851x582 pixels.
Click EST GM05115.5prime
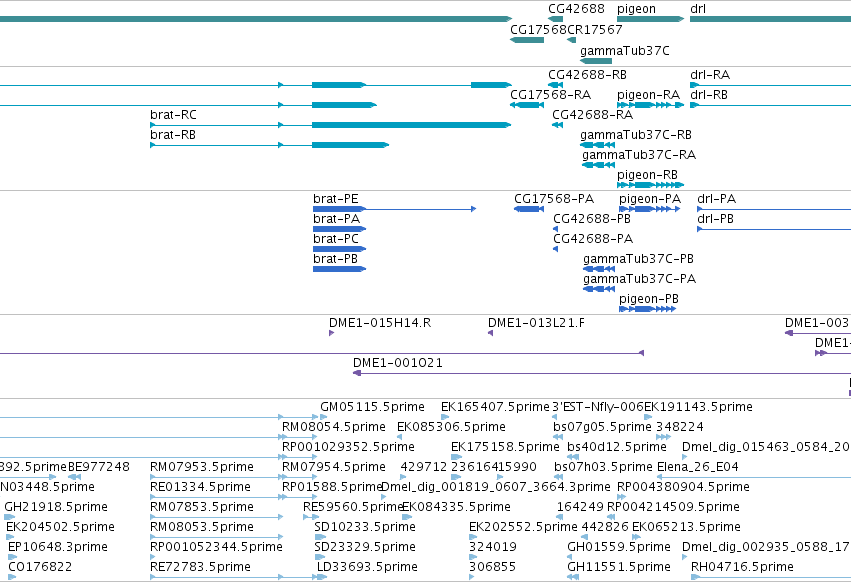click(x=372, y=407)
